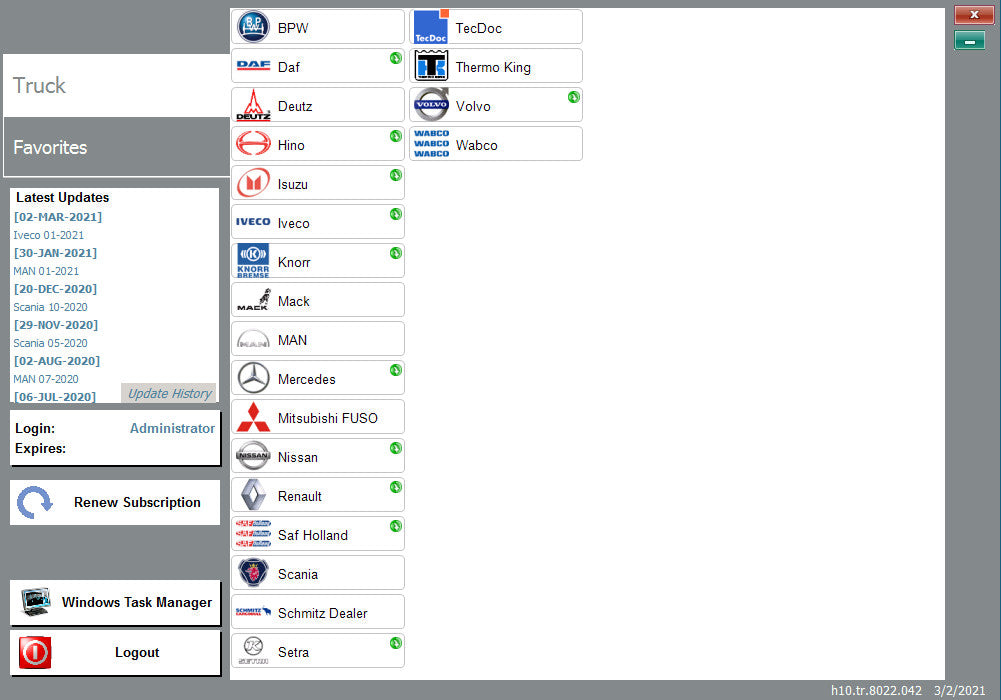Select update date [30-JAN-2021]
Viewport: 1001px width, 700px height.
coord(56,253)
